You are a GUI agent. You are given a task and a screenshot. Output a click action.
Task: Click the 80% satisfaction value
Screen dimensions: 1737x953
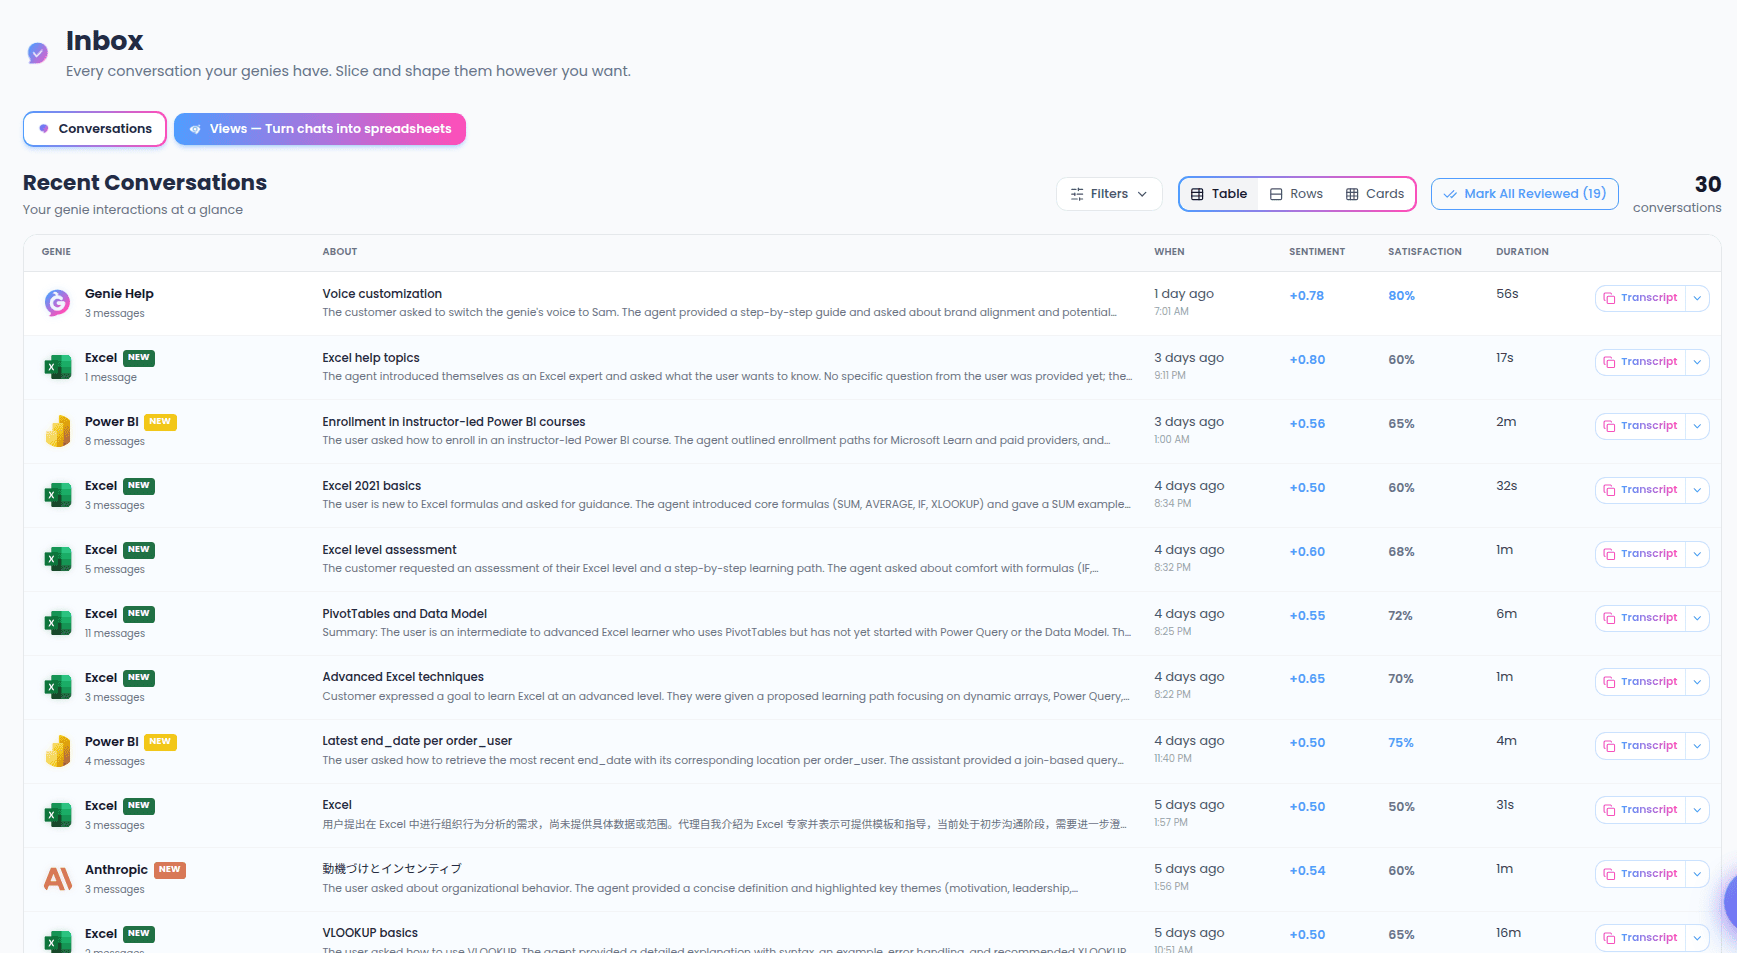pos(1402,296)
